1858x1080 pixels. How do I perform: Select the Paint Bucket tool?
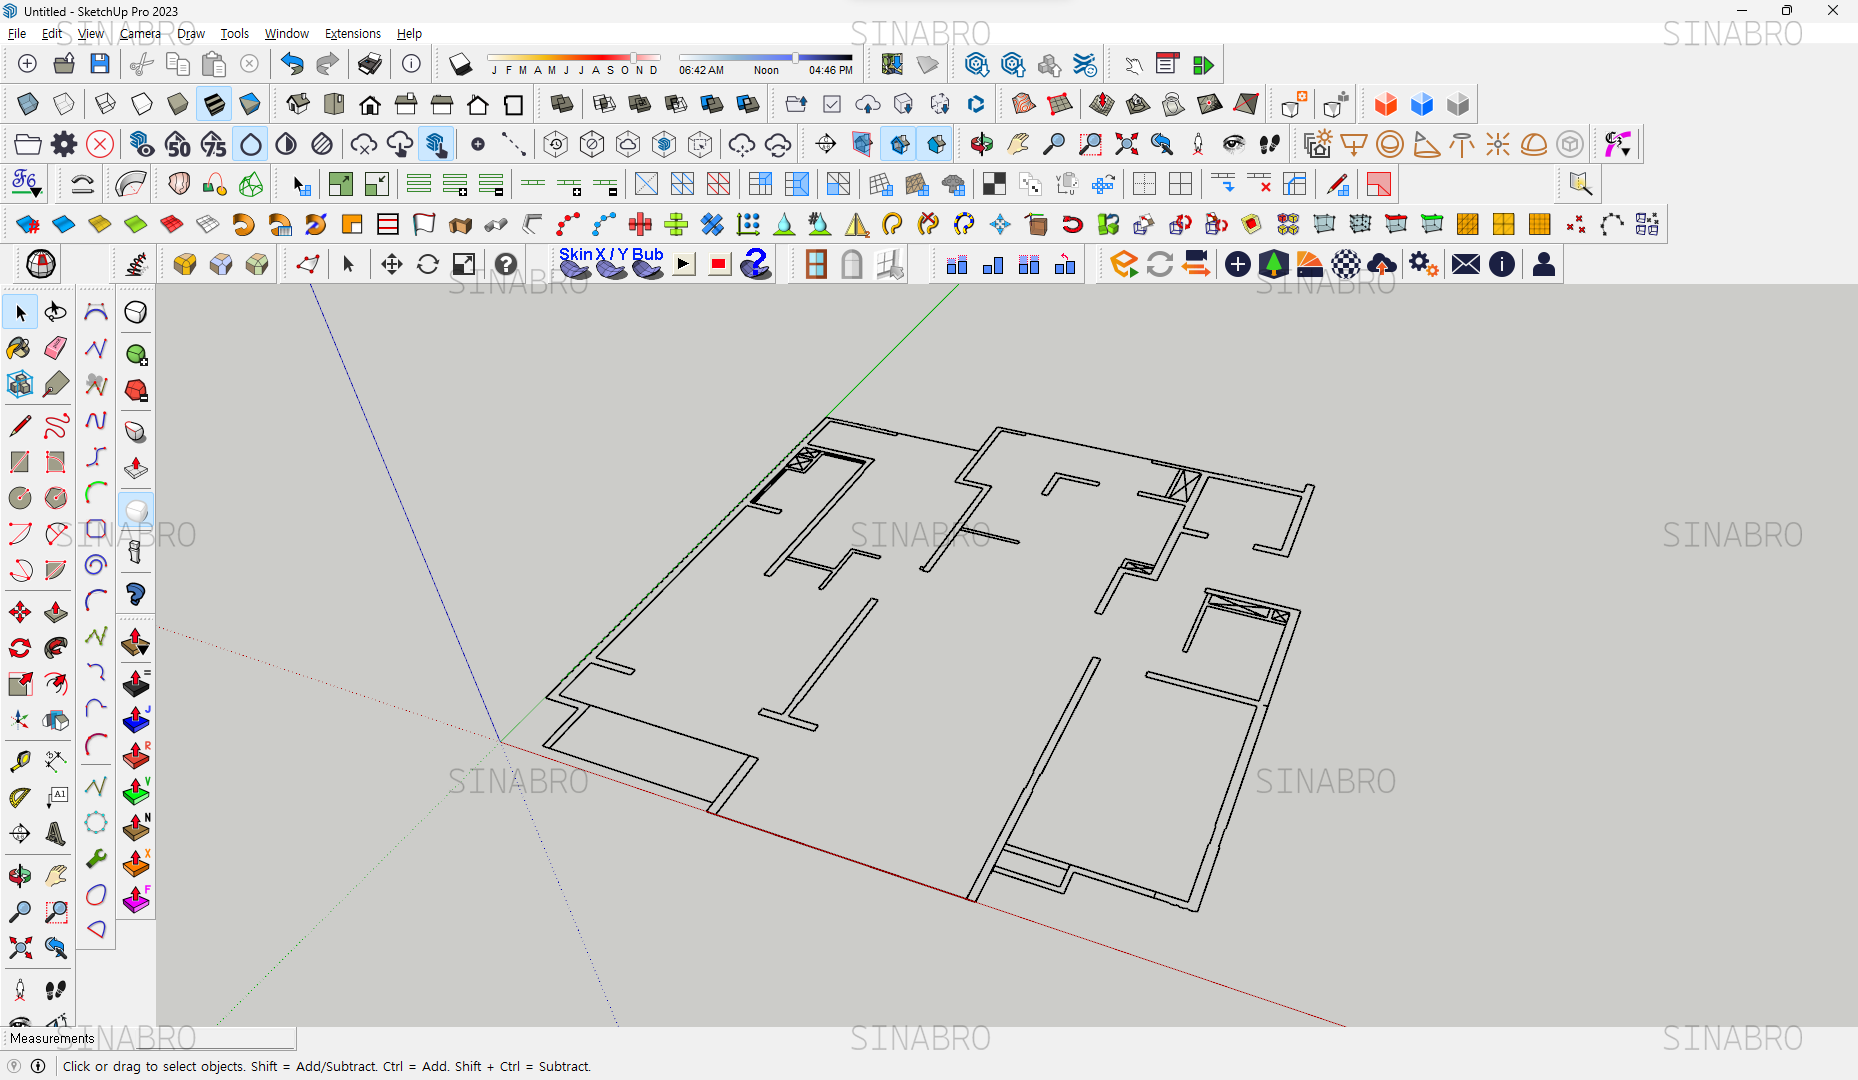[x=19, y=348]
